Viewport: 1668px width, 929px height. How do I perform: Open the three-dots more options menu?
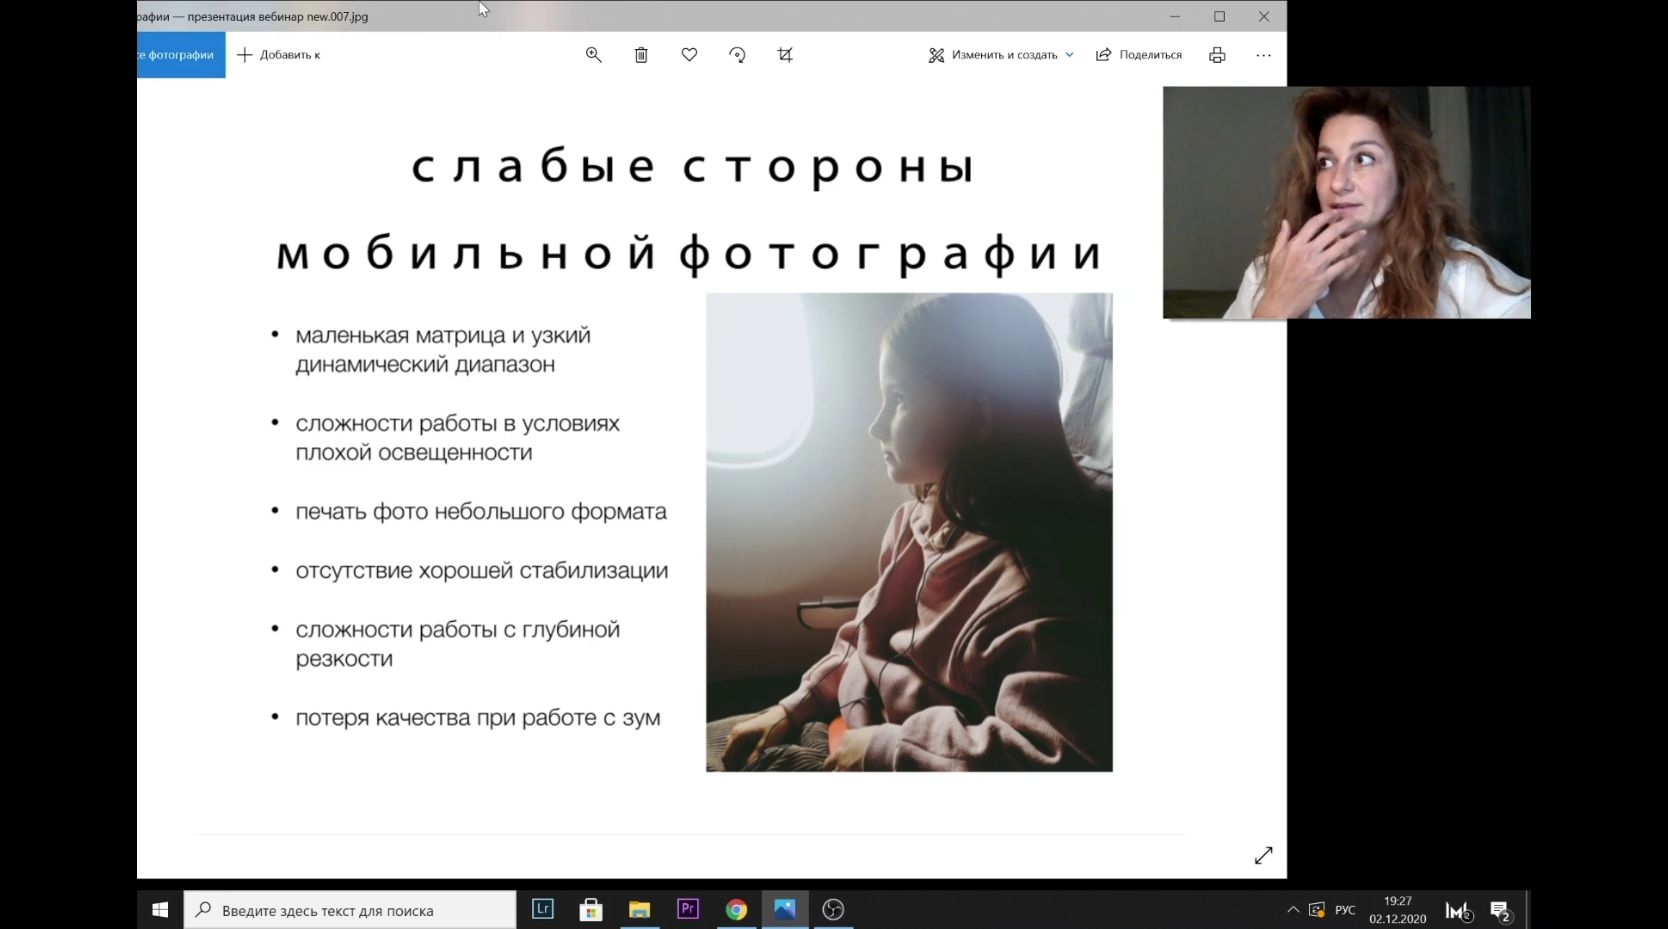pyautogui.click(x=1263, y=55)
